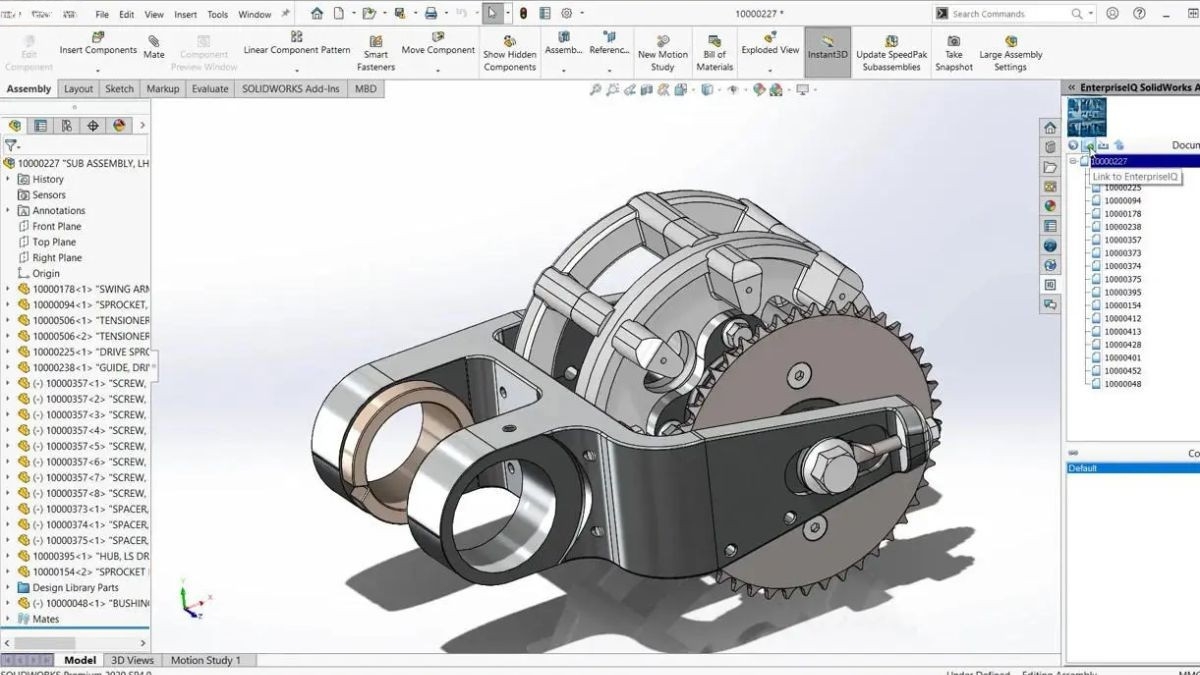This screenshot has height=675, width=1200.
Task: Open the Linear Component Pattern dropdown arrow
Action: pyautogui.click(x=297, y=70)
